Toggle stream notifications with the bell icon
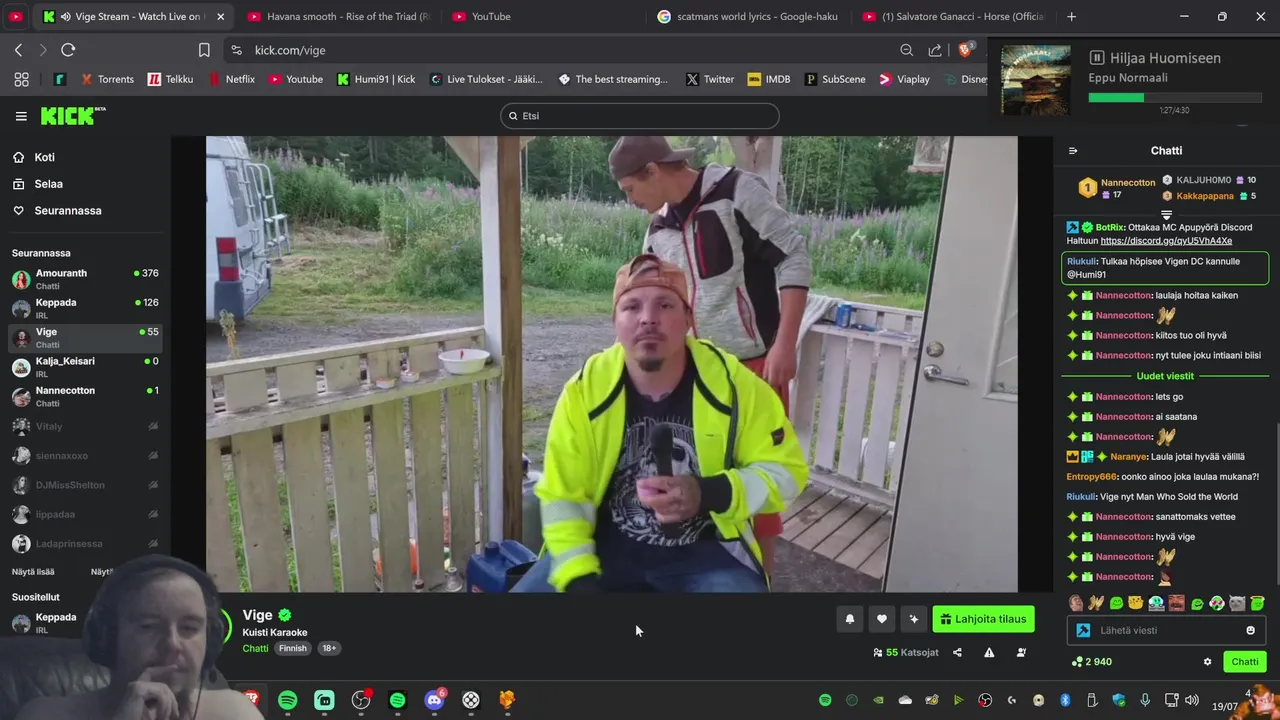The height and width of the screenshot is (720, 1280). coord(850,619)
